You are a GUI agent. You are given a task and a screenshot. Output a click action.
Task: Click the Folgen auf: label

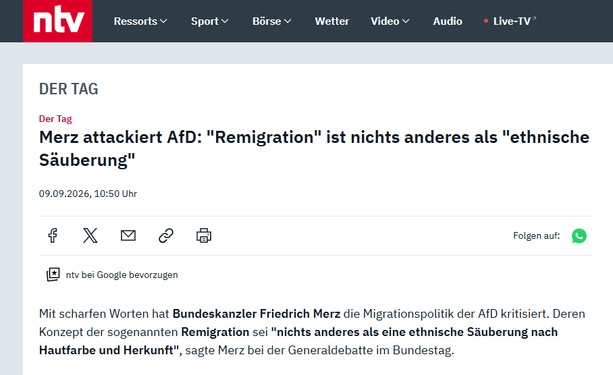536,236
